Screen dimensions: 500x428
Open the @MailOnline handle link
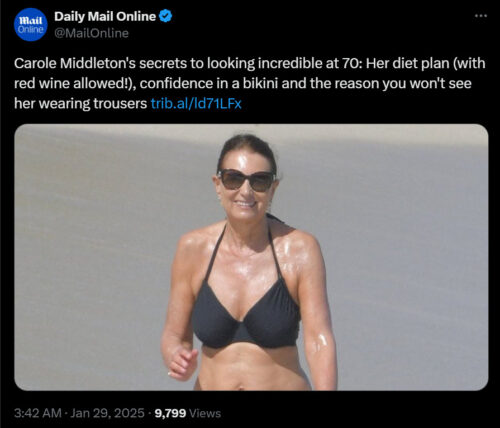pos(91,33)
